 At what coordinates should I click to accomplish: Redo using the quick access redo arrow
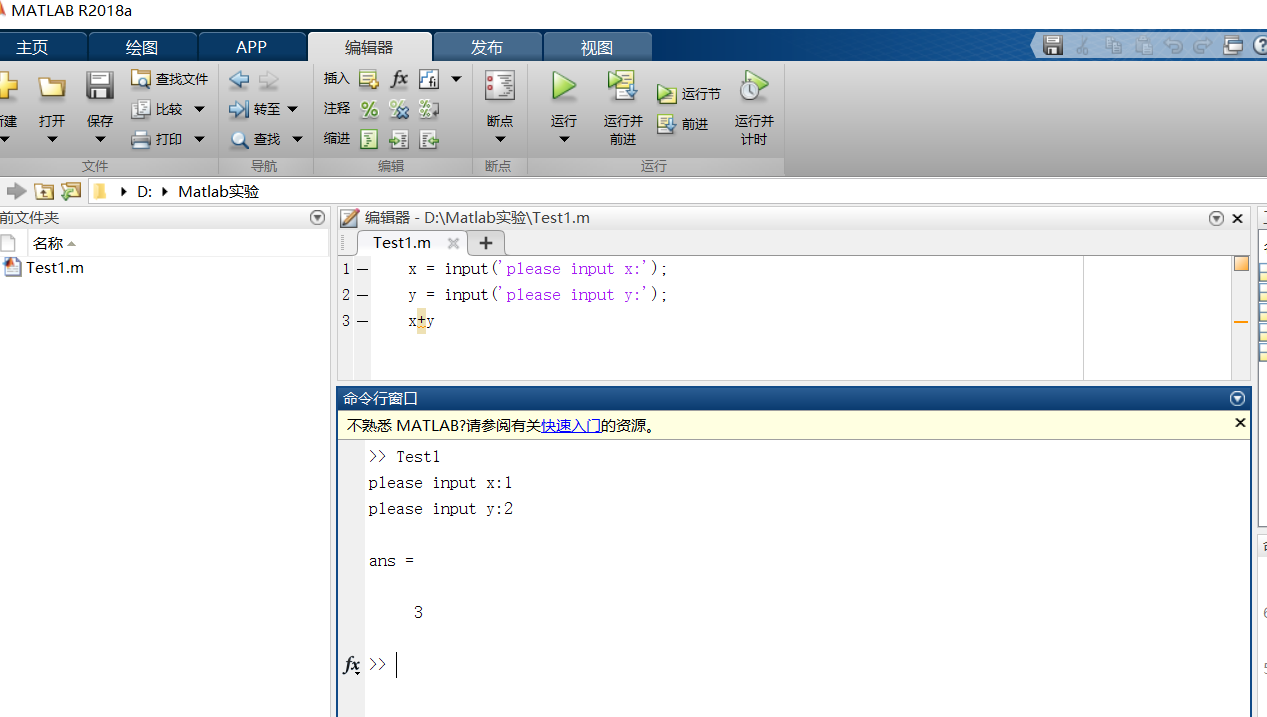coord(1203,46)
